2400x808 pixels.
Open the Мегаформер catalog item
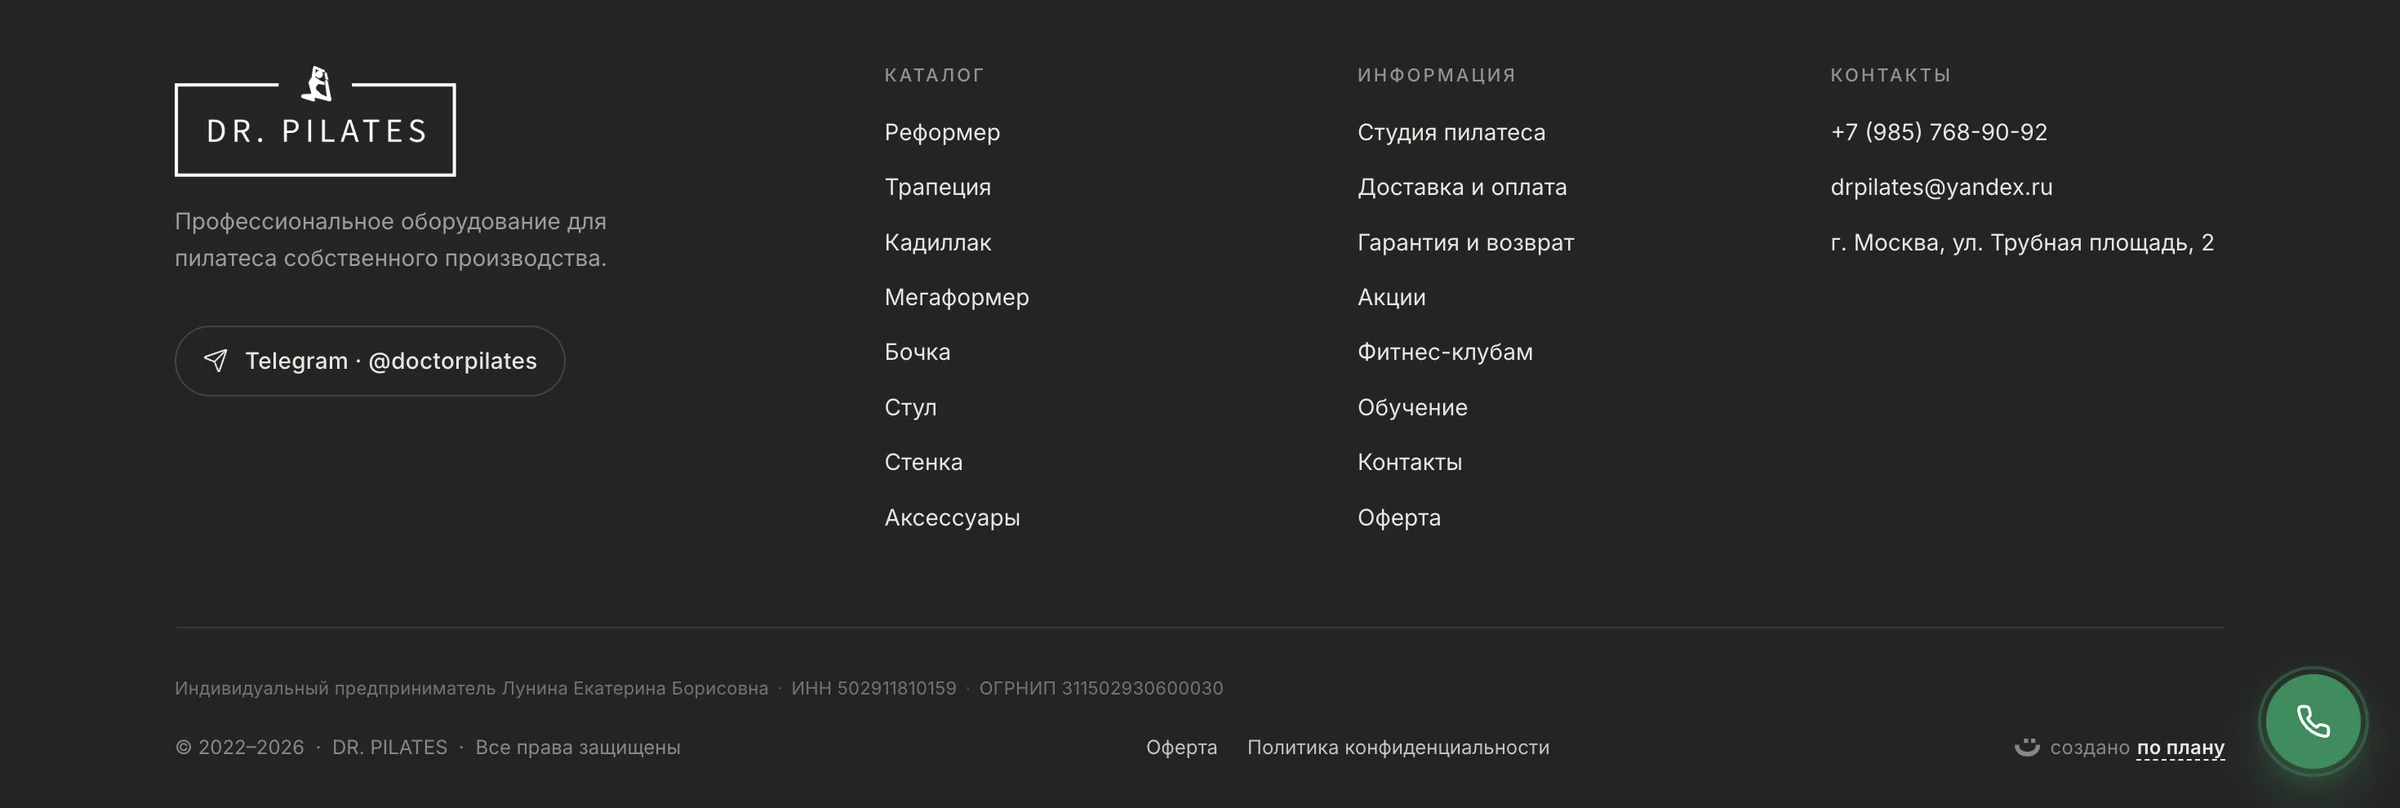(x=957, y=297)
